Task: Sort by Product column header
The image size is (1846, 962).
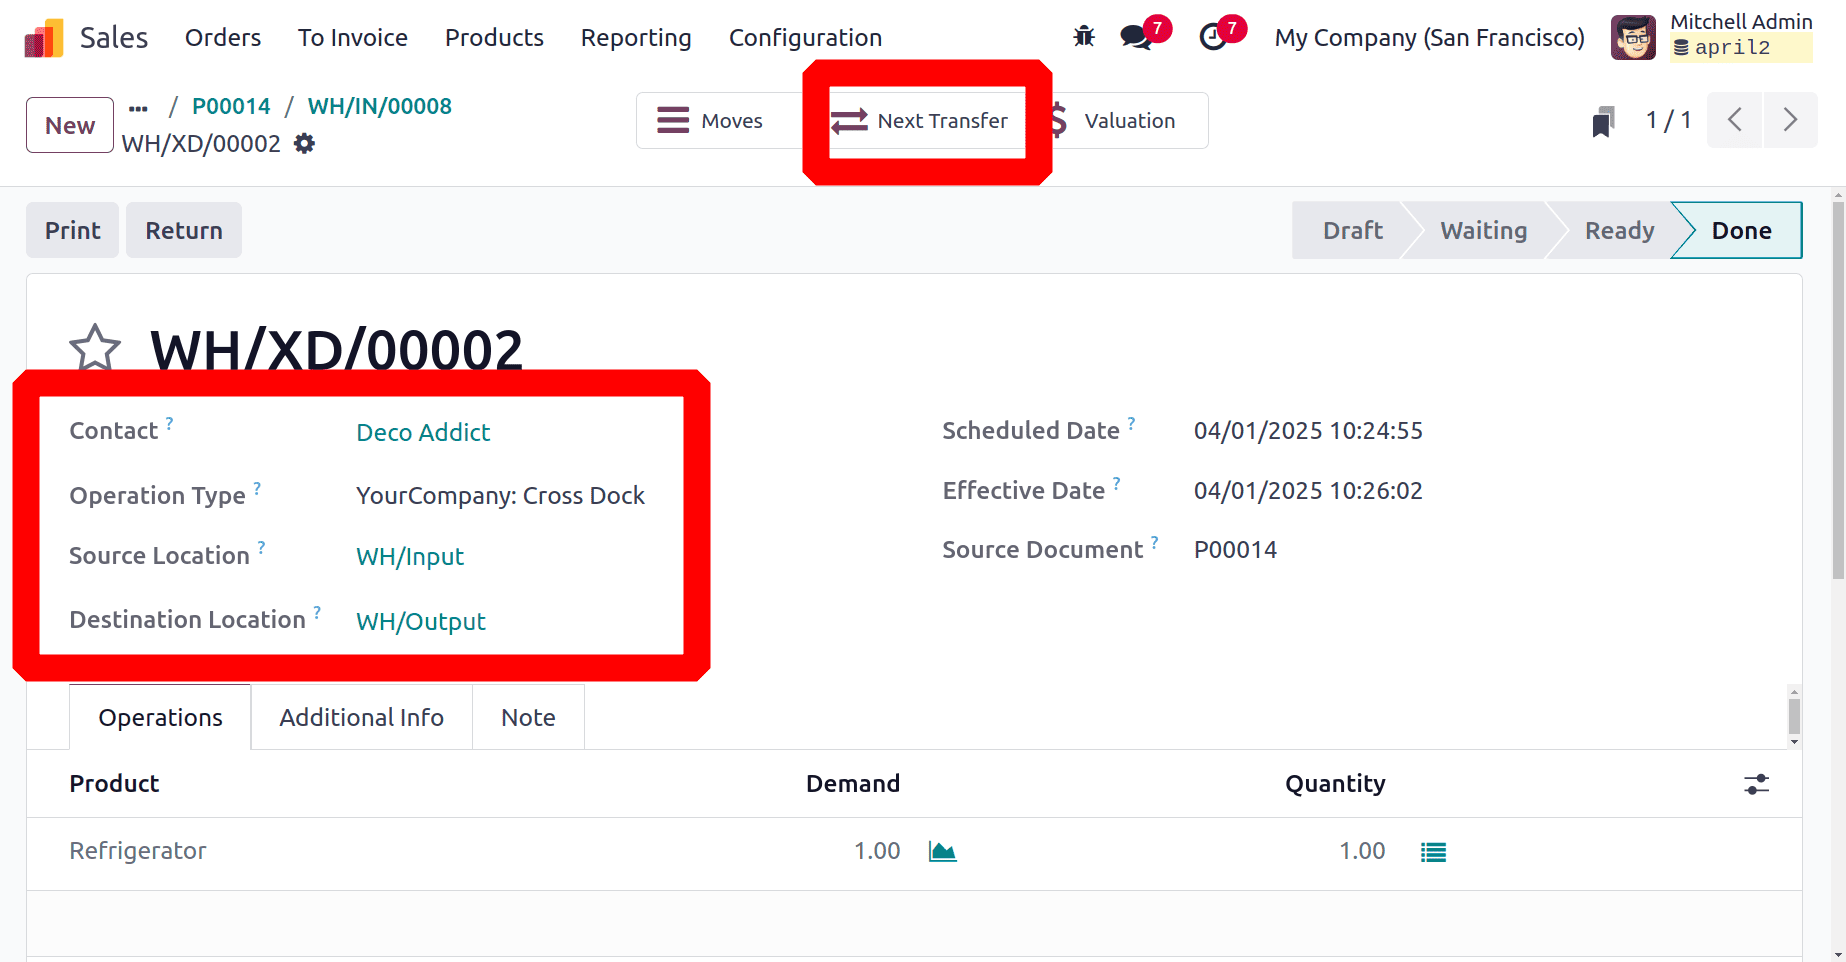Action: coord(114,784)
